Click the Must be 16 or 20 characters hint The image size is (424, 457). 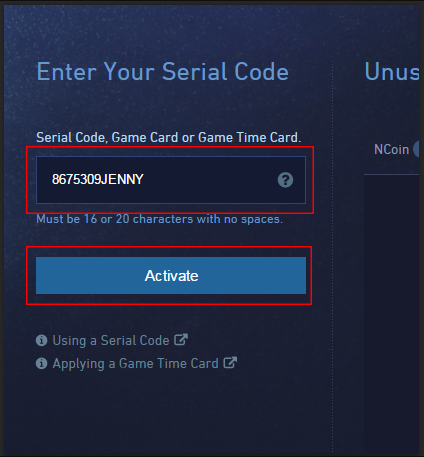point(159,219)
